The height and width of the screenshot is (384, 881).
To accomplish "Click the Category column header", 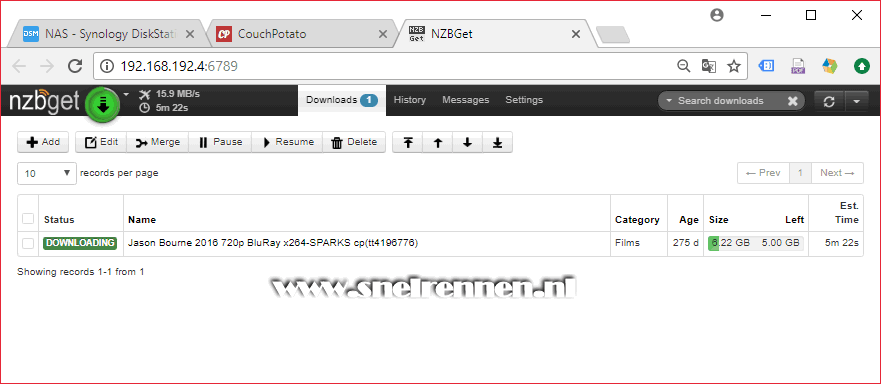I will pyautogui.click(x=637, y=220).
